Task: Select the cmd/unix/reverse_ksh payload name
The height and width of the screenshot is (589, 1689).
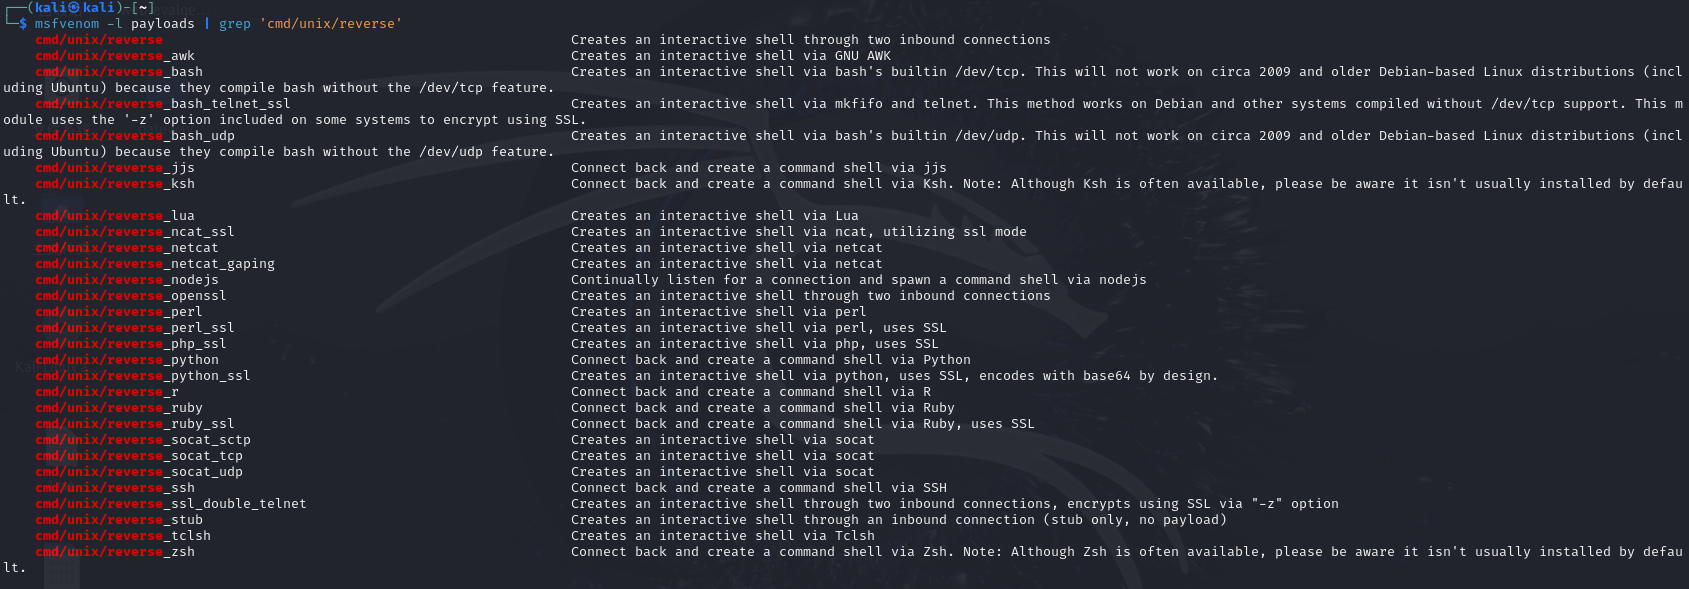Action: click(115, 184)
